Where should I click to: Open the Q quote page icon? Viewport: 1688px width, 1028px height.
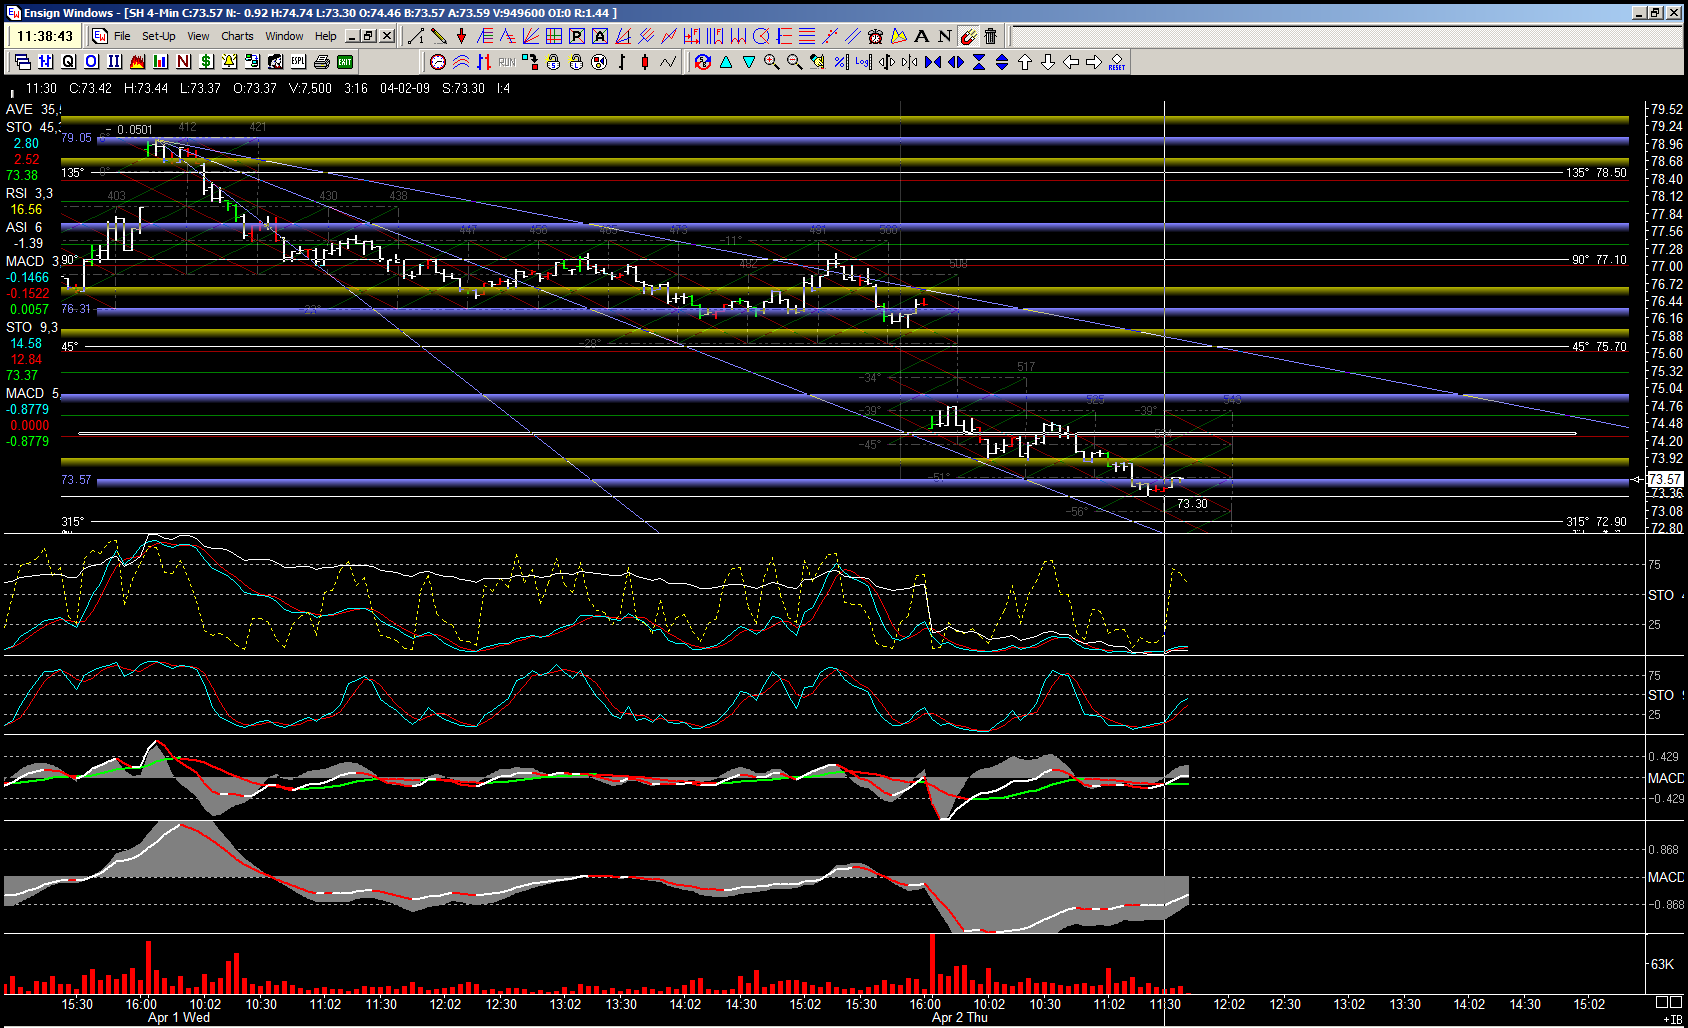tap(68, 62)
